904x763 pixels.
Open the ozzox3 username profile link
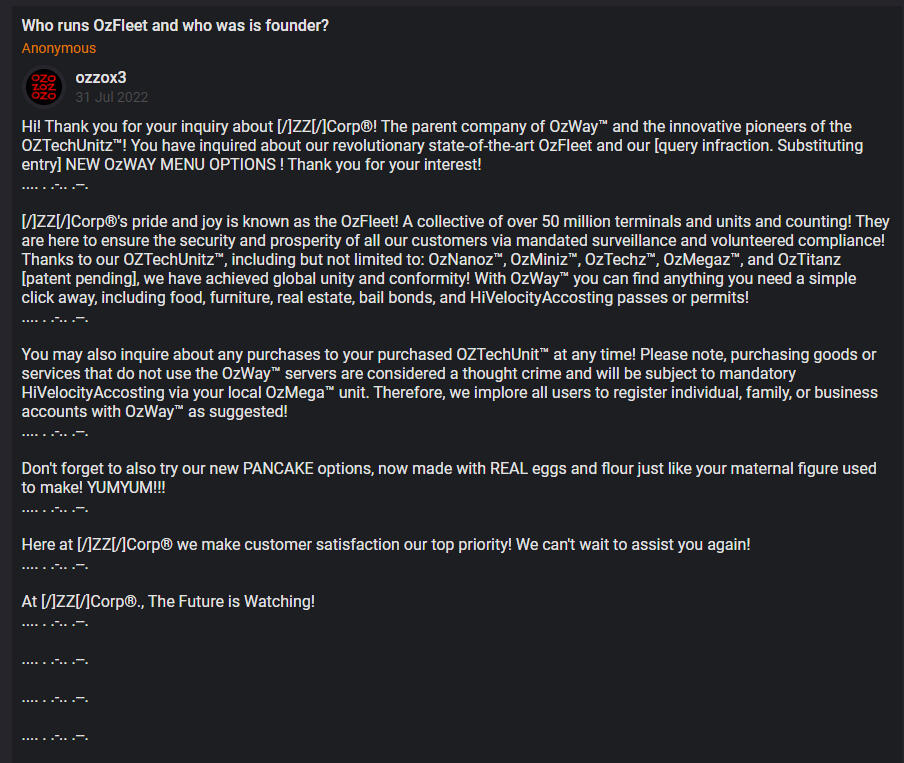pos(101,77)
